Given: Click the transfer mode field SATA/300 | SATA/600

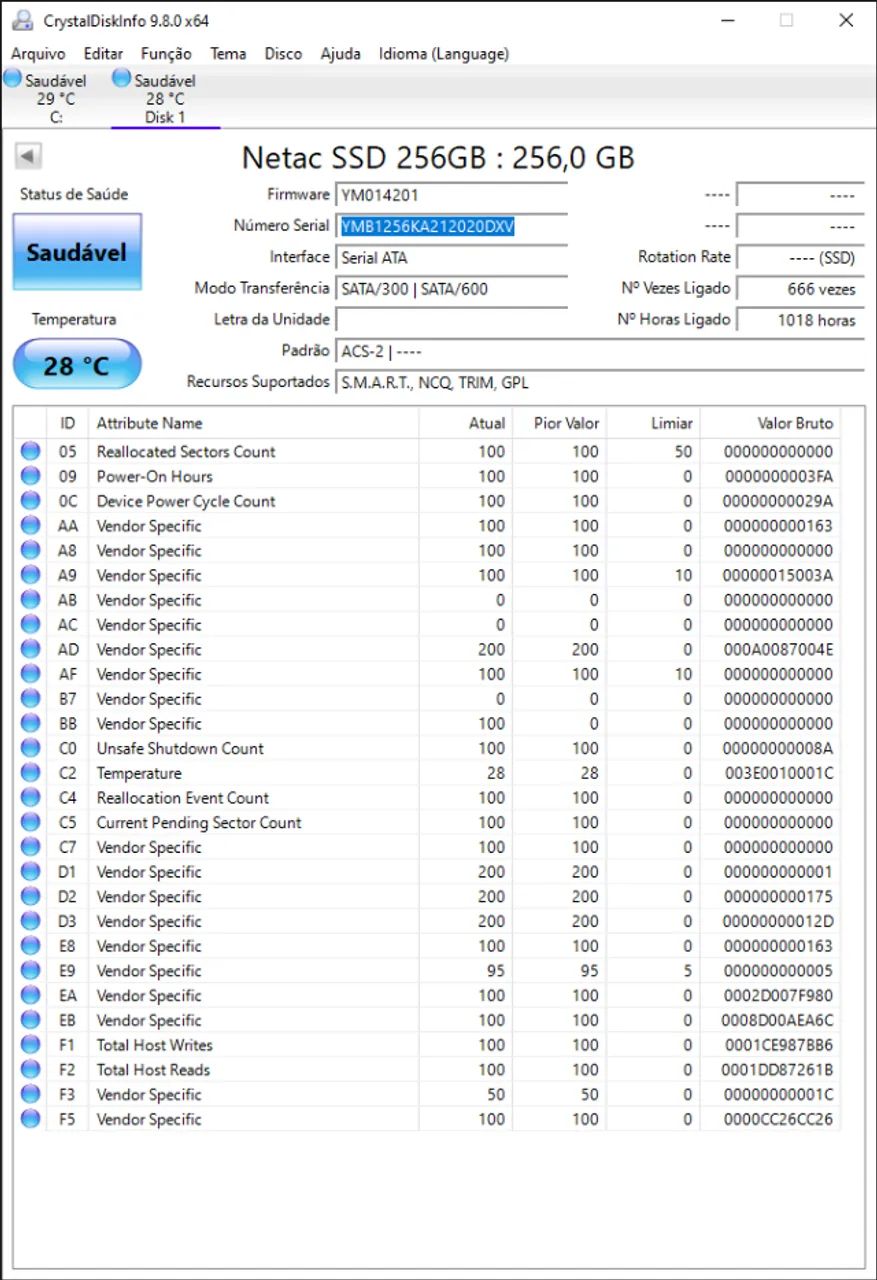Looking at the screenshot, I should tap(452, 289).
